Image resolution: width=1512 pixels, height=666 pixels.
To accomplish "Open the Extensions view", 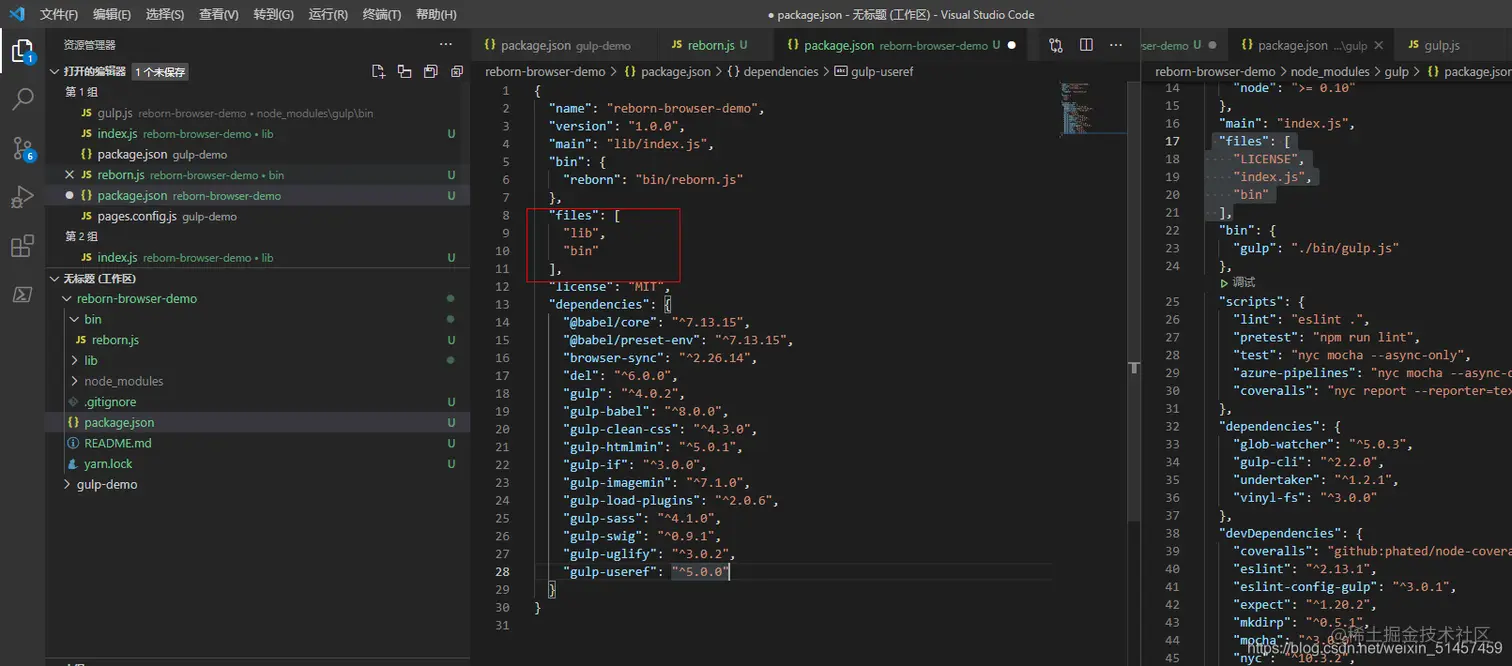I will point(22,246).
